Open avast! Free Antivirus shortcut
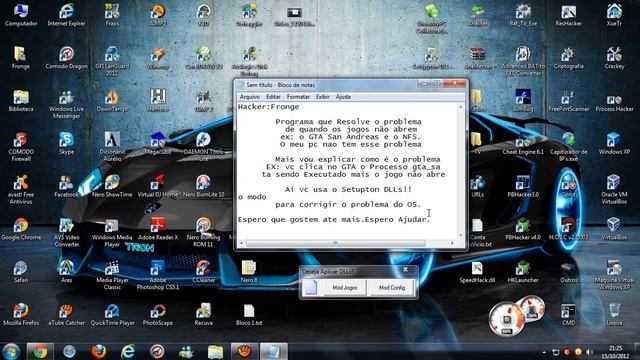The height and width of the screenshot is (360, 640). pos(21,190)
